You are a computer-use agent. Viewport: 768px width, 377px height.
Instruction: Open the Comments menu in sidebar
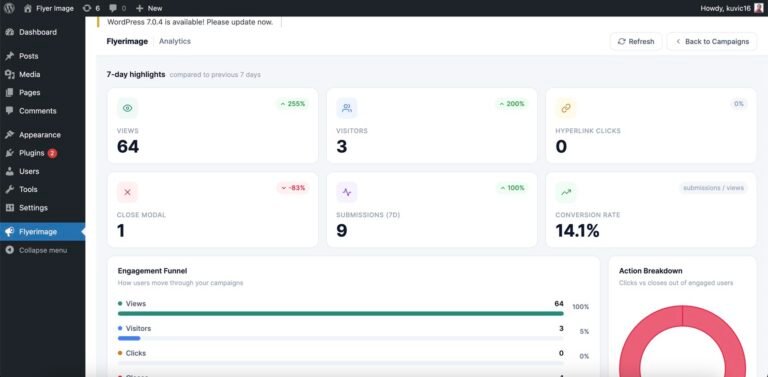(x=43, y=111)
